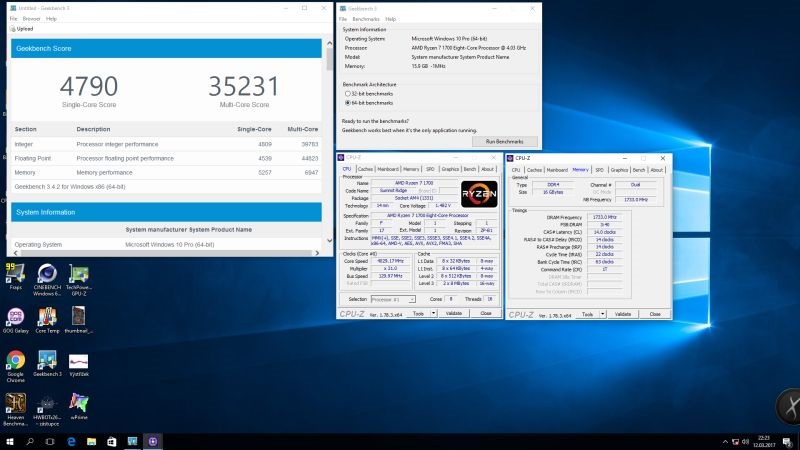The width and height of the screenshot is (800, 450).
Task: Open SPD tab in right CPU-Z window
Action: (x=599, y=170)
